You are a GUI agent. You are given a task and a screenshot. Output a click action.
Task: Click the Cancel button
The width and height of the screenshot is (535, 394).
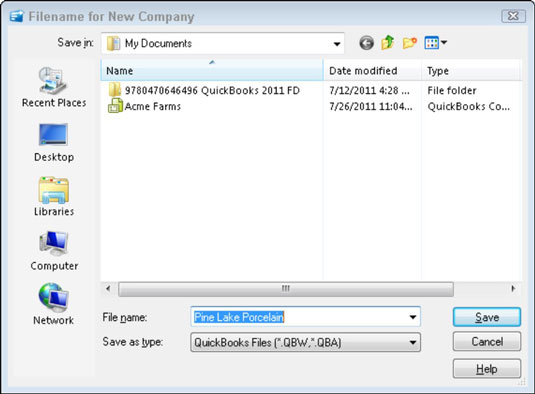487,341
